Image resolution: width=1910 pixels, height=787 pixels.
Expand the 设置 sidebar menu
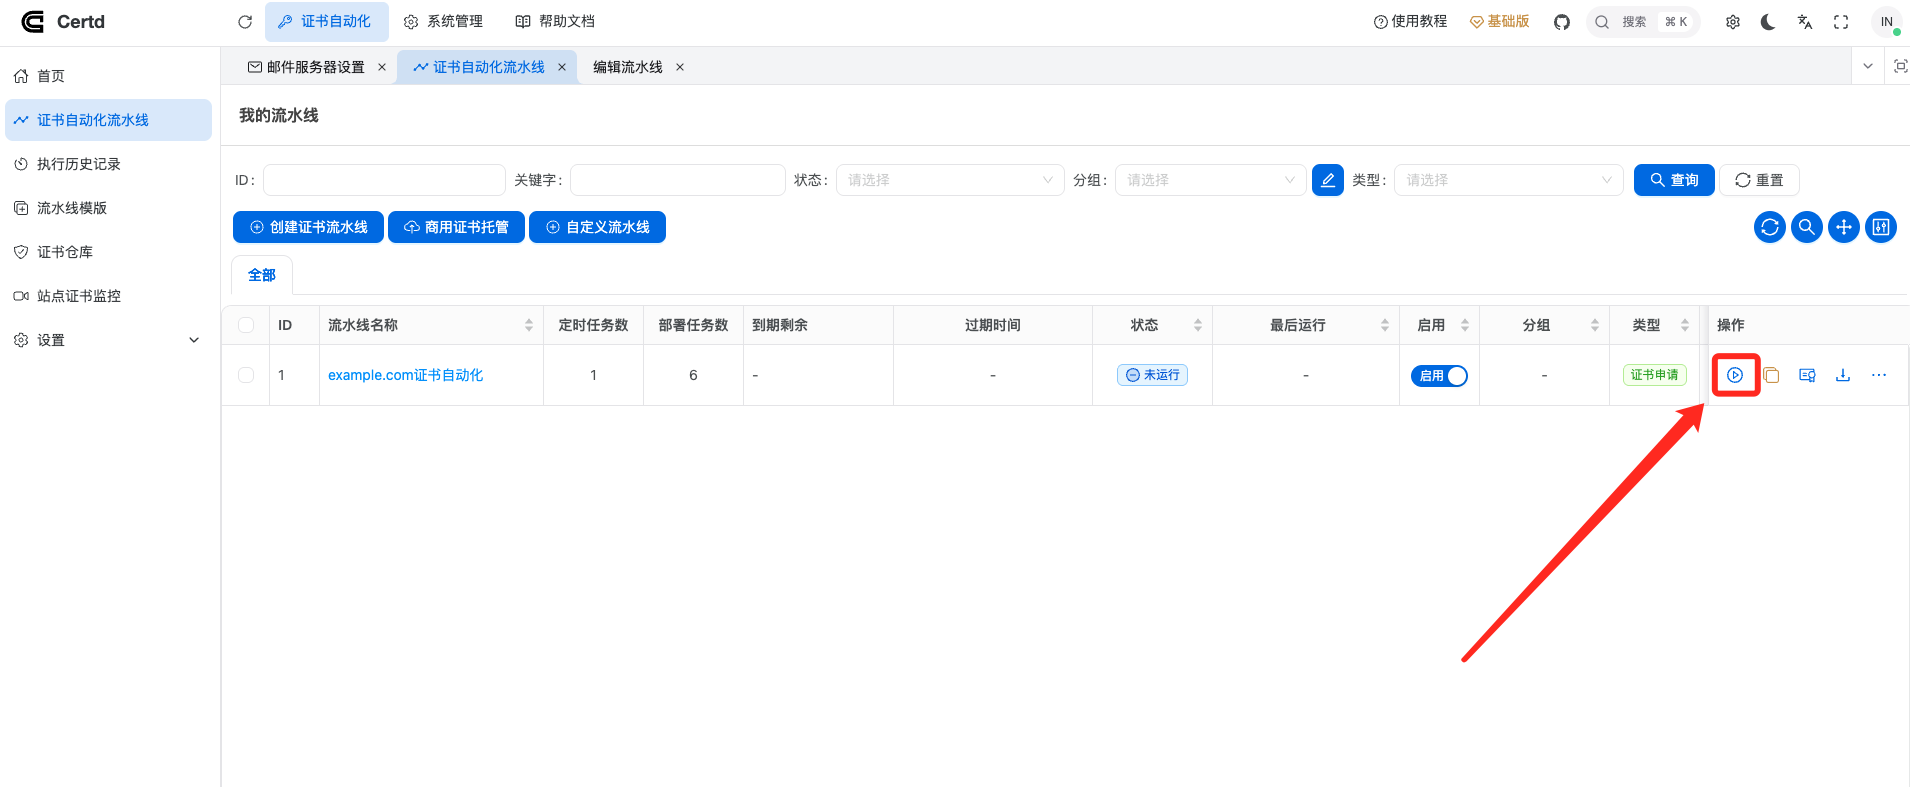pyautogui.click(x=108, y=340)
